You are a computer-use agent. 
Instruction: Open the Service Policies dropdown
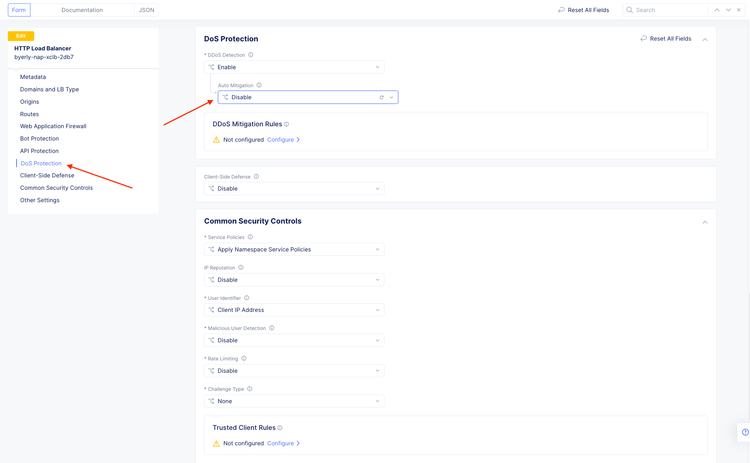[294, 249]
